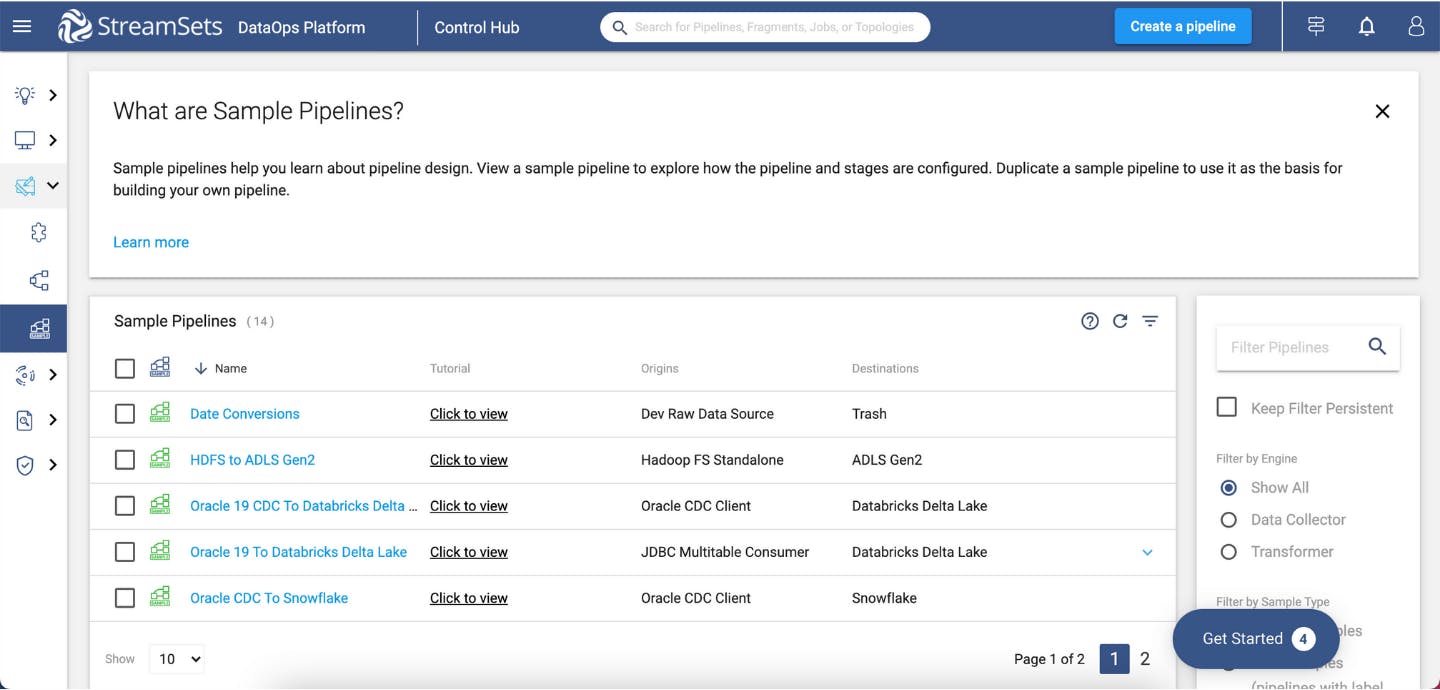The width and height of the screenshot is (1440, 690).
Task: Open the Topologies icon in the sidebar
Action: 37,280
